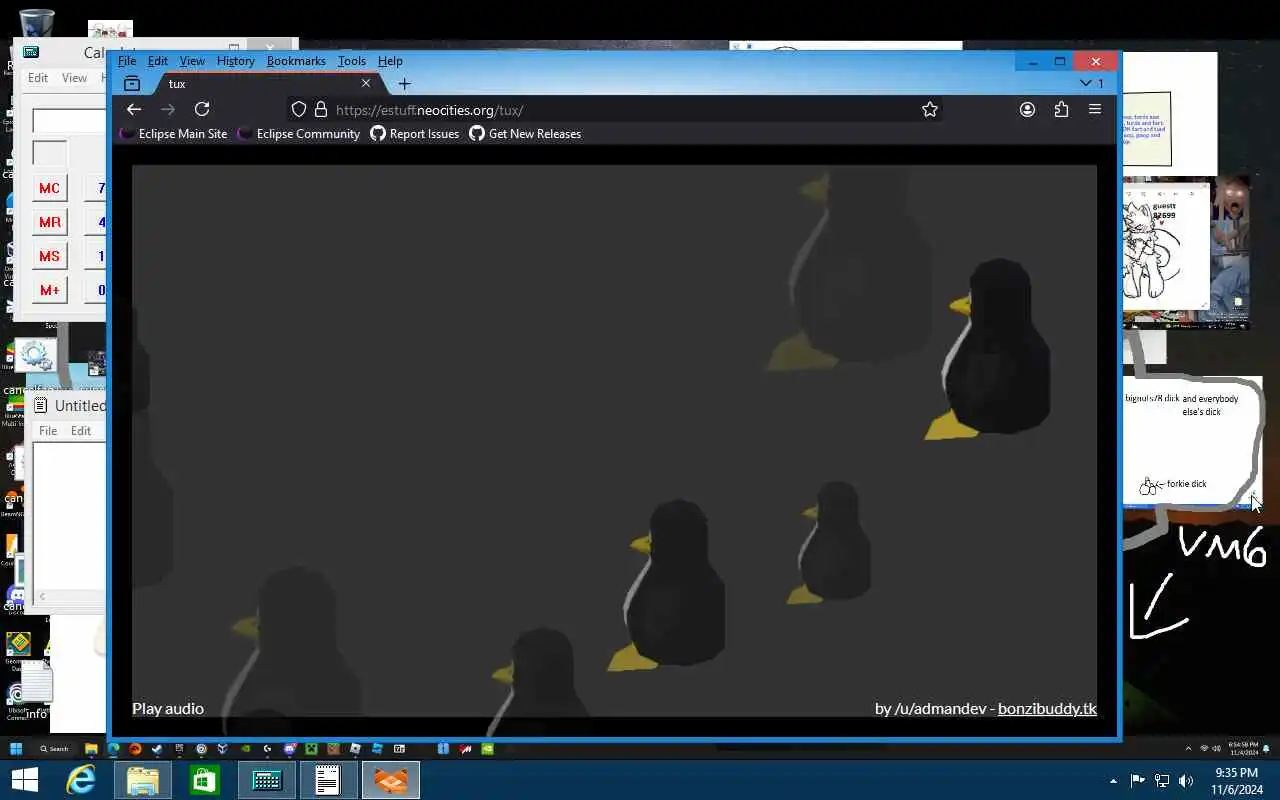This screenshot has height=800, width=1280.
Task: Open the Get New Releases bookmark
Action: (525, 134)
